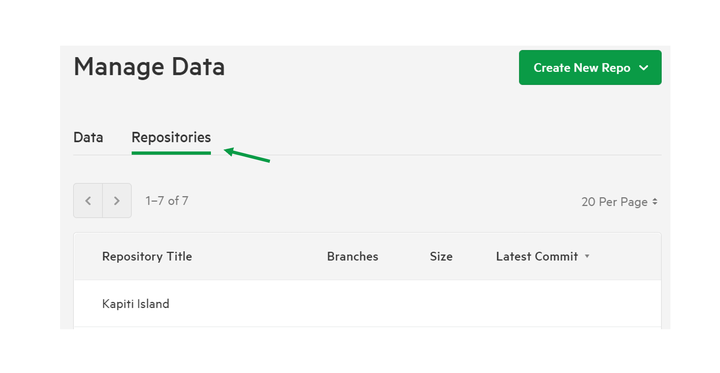This screenshot has height=373, width=720.
Task: Click the green underline beneath Repositories
Action: coord(171,153)
